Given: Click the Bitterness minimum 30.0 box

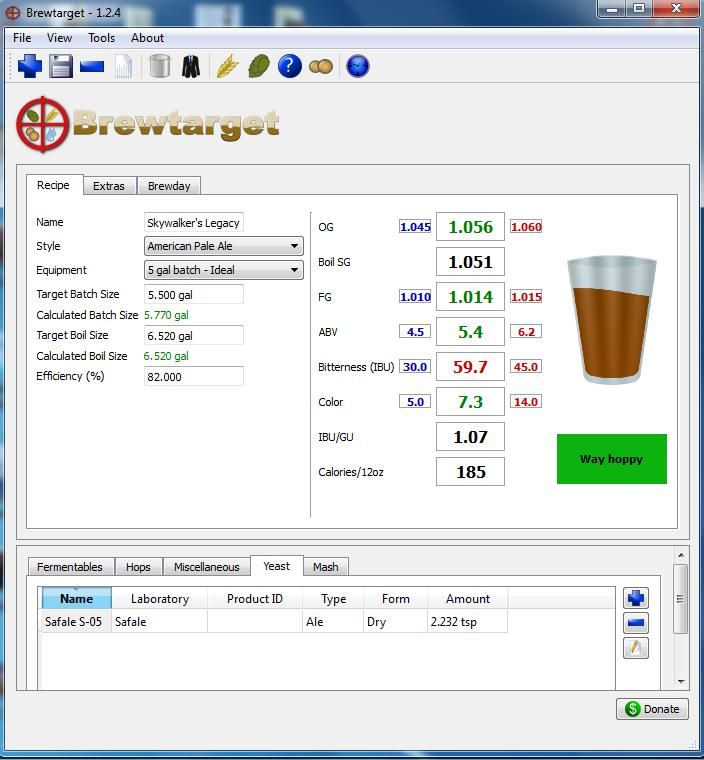Looking at the screenshot, I should tap(415, 366).
